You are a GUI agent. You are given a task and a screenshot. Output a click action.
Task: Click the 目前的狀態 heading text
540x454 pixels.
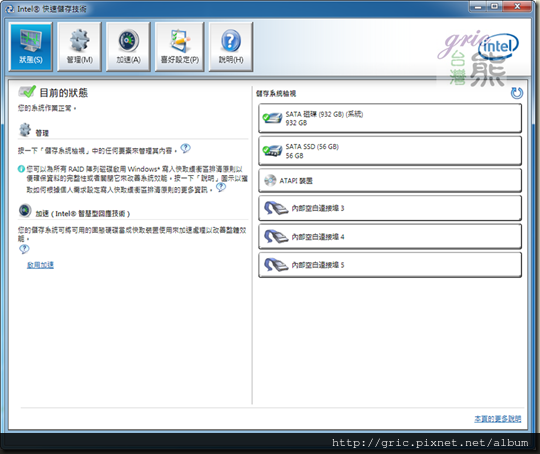[64, 92]
